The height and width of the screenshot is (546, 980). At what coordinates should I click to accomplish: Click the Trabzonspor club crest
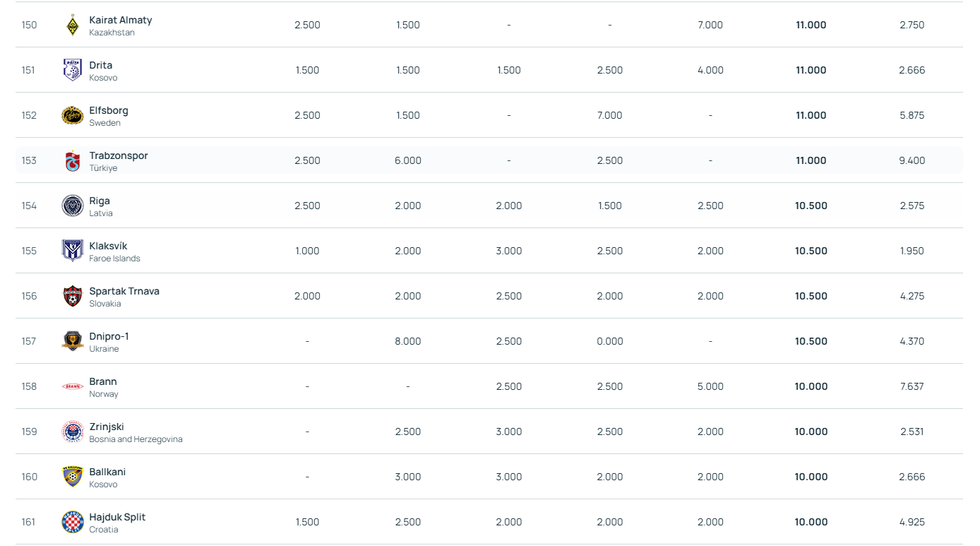coord(72,161)
